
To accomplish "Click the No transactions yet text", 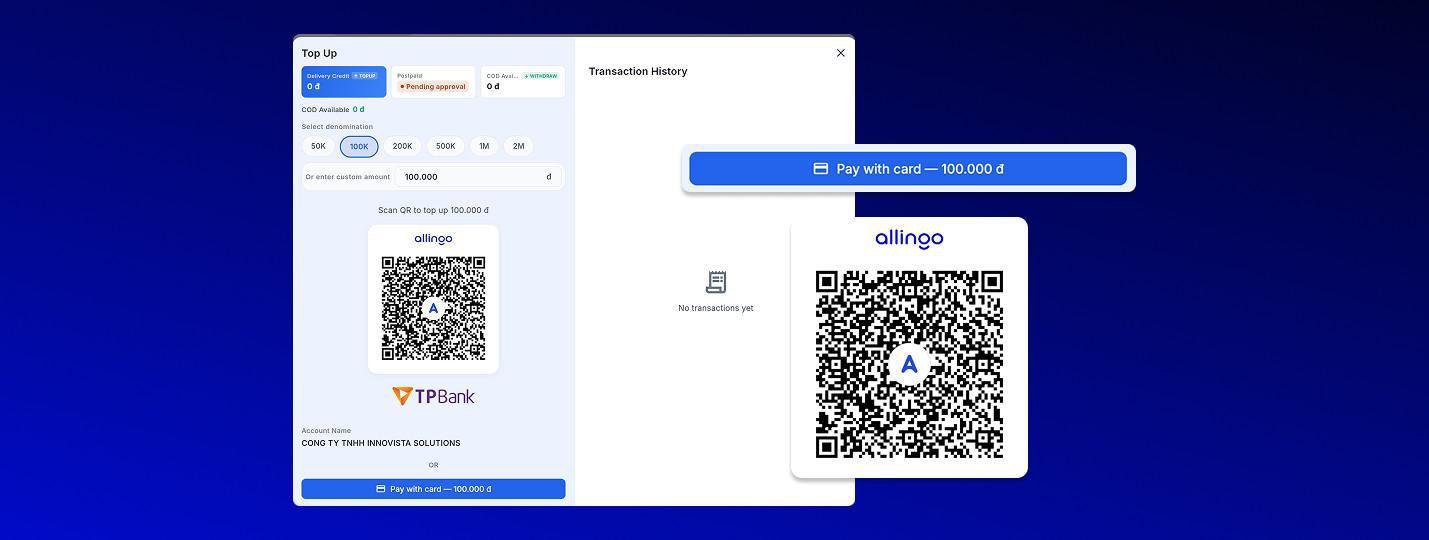I will pyautogui.click(x=716, y=308).
